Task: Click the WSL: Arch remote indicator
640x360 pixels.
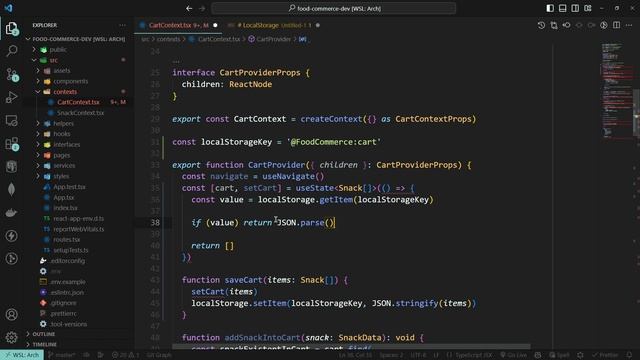Action: click(x=22, y=355)
